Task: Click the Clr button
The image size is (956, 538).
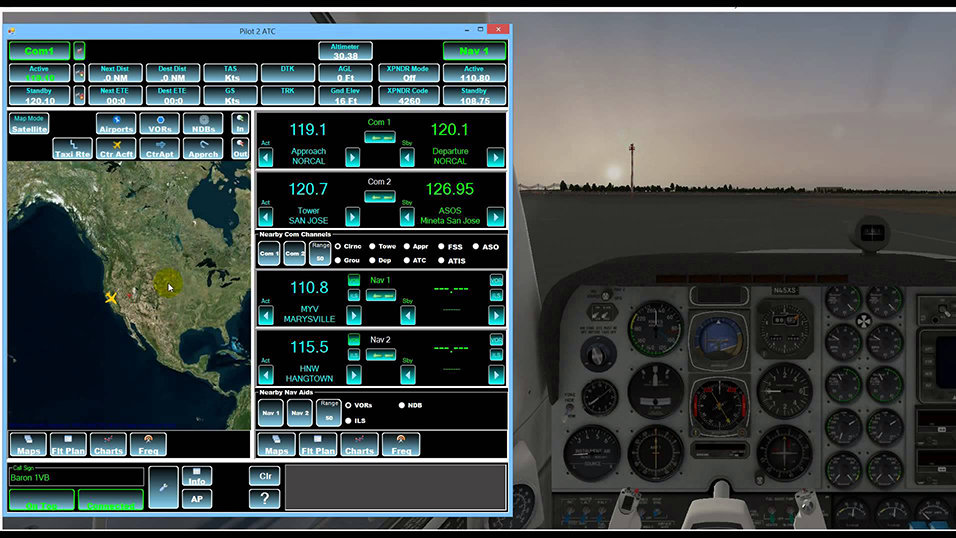Action: (x=265, y=476)
